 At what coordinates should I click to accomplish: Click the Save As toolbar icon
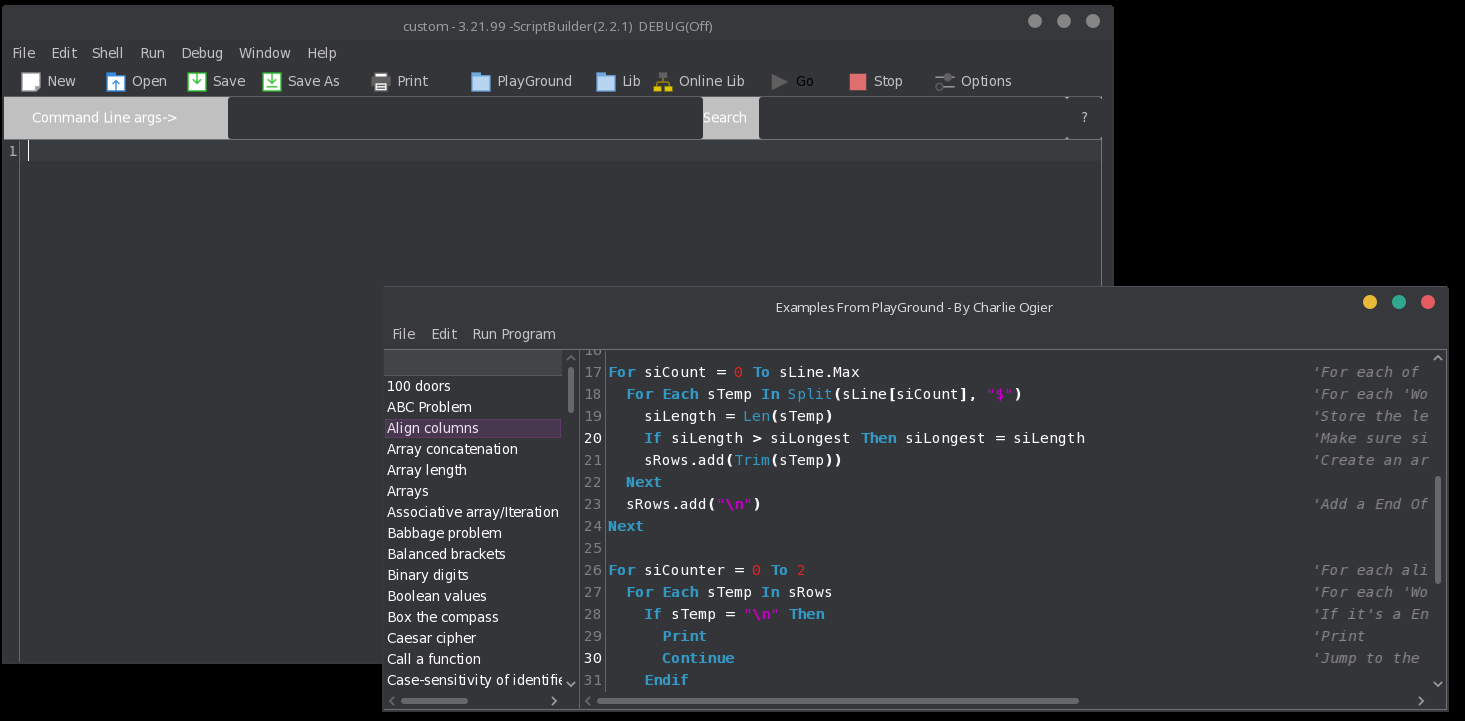tap(272, 82)
